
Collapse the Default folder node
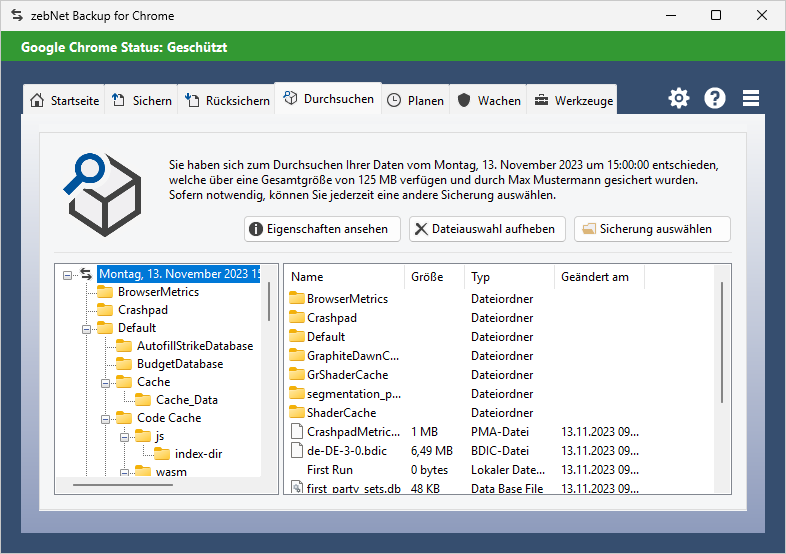(86, 329)
